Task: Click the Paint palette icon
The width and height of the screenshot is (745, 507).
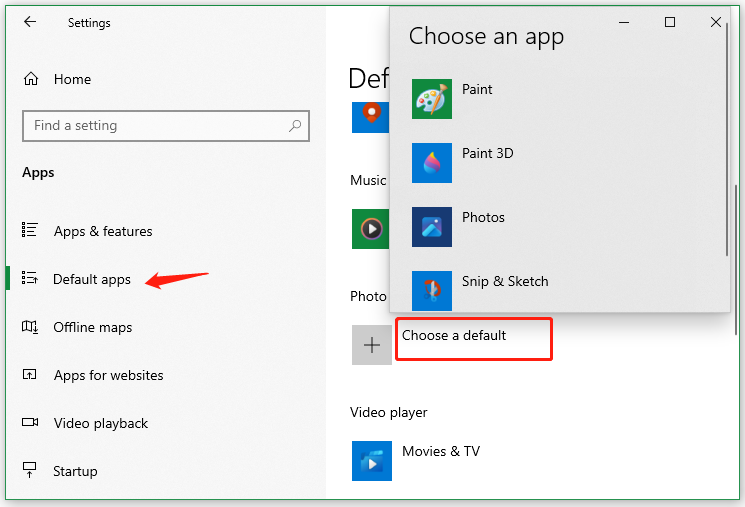Action: [x=431, y=99]
